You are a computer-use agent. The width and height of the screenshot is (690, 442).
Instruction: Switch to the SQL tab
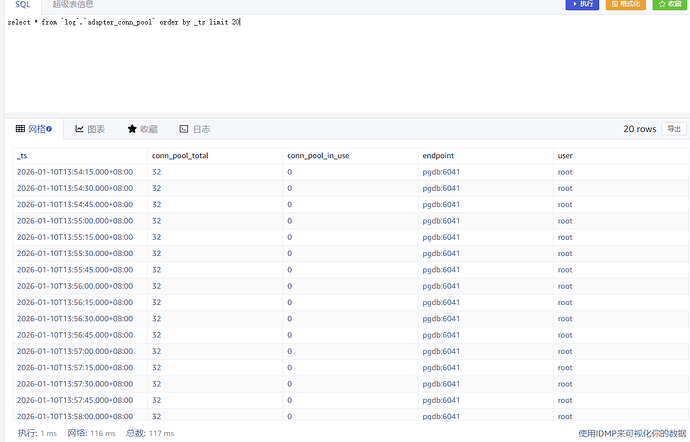coord(22,5)
